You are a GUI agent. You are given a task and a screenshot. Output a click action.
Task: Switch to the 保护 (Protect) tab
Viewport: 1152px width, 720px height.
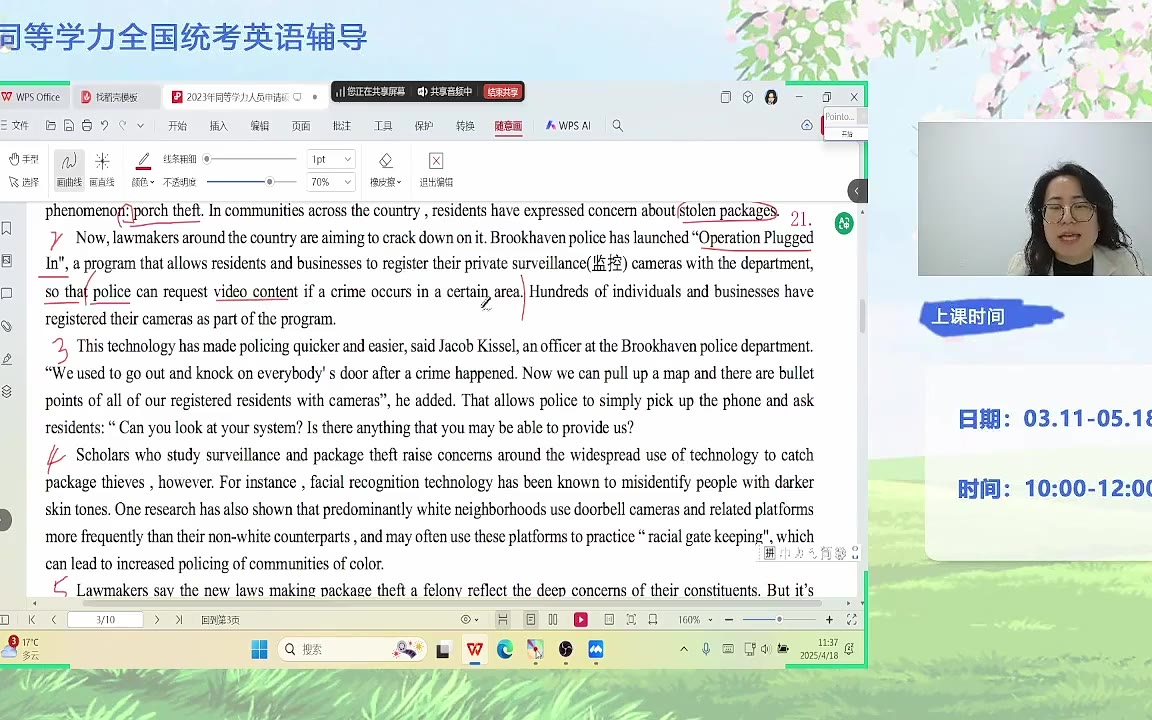coord(424,126)
